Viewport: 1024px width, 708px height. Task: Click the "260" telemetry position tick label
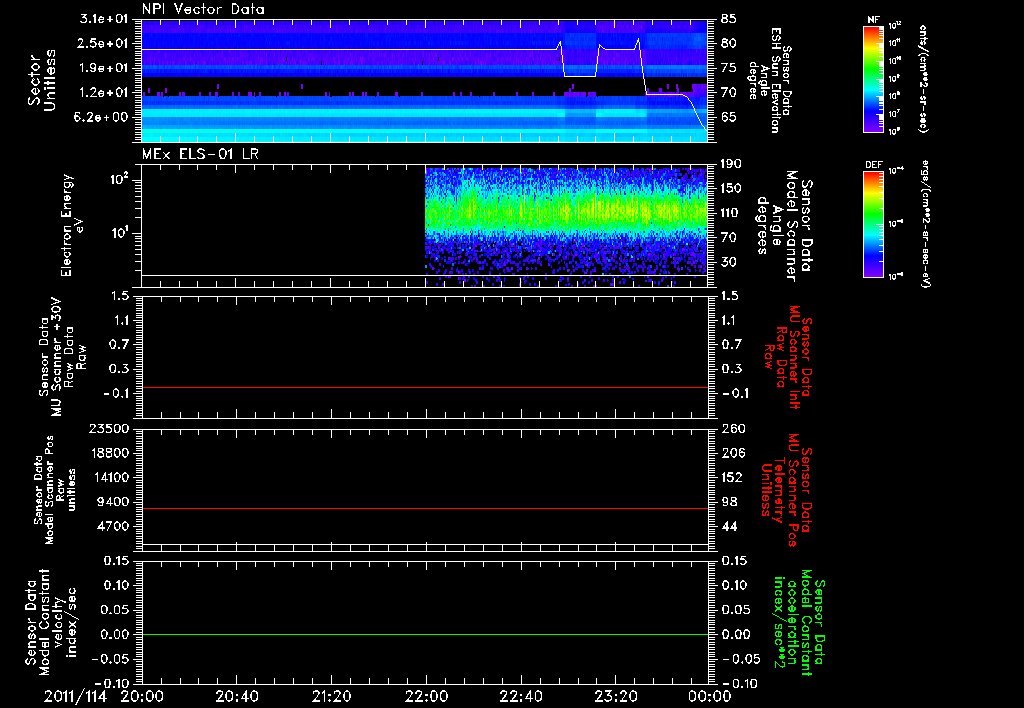click(x=731, y=428)
